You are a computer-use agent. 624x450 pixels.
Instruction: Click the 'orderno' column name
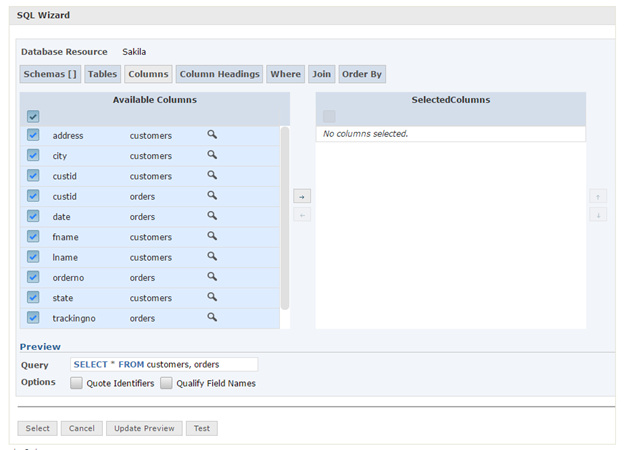point(68,278)
